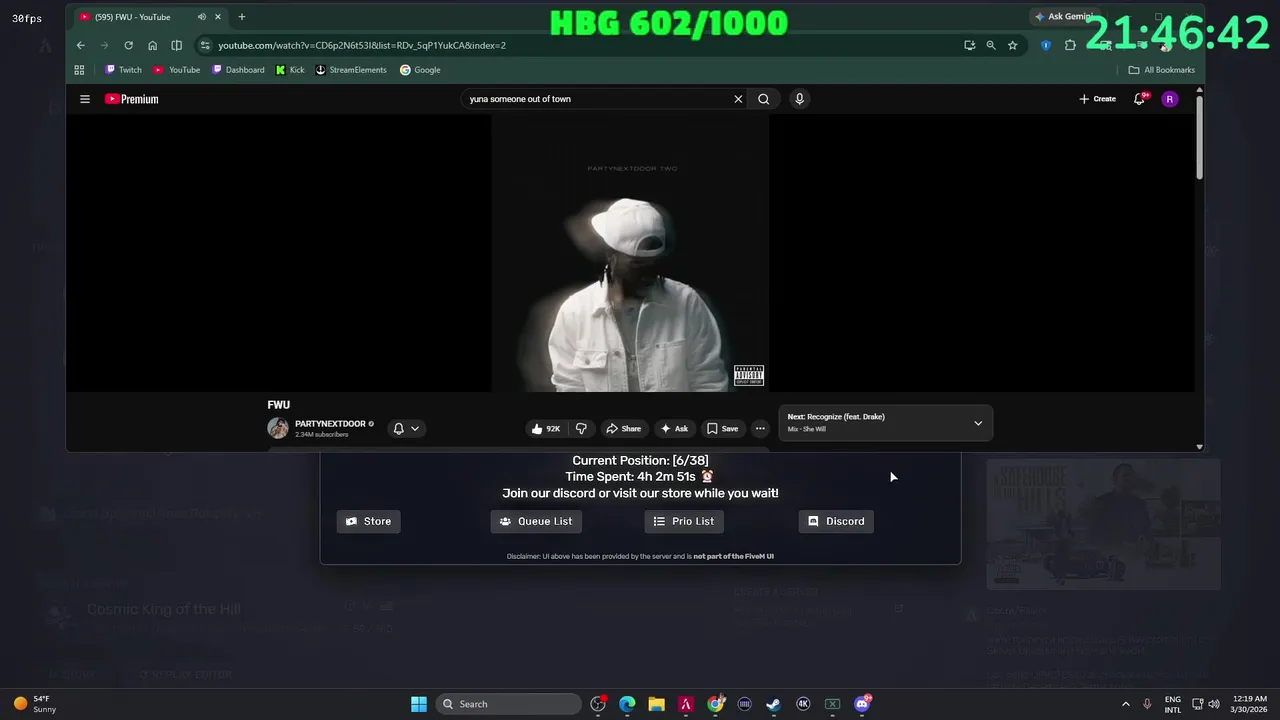Viewport: 1280px width, 720px height.
Task: Start voice search with the microphone
Action: [x=799, y=99]
